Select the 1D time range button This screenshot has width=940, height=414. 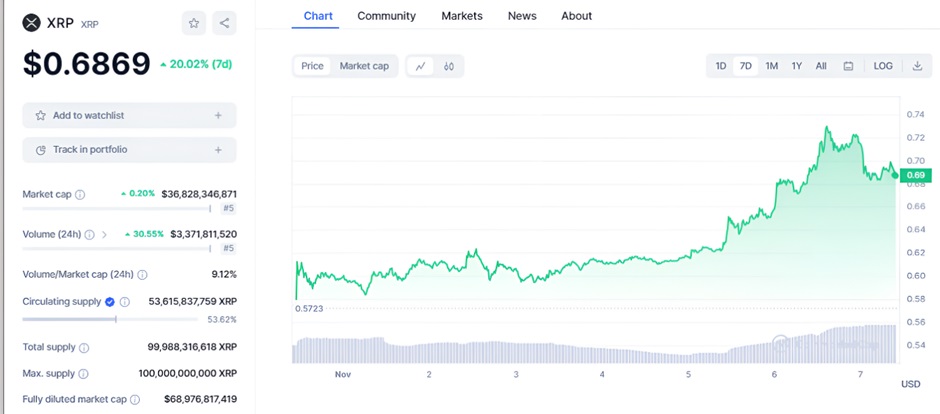(x=721, y=66)
